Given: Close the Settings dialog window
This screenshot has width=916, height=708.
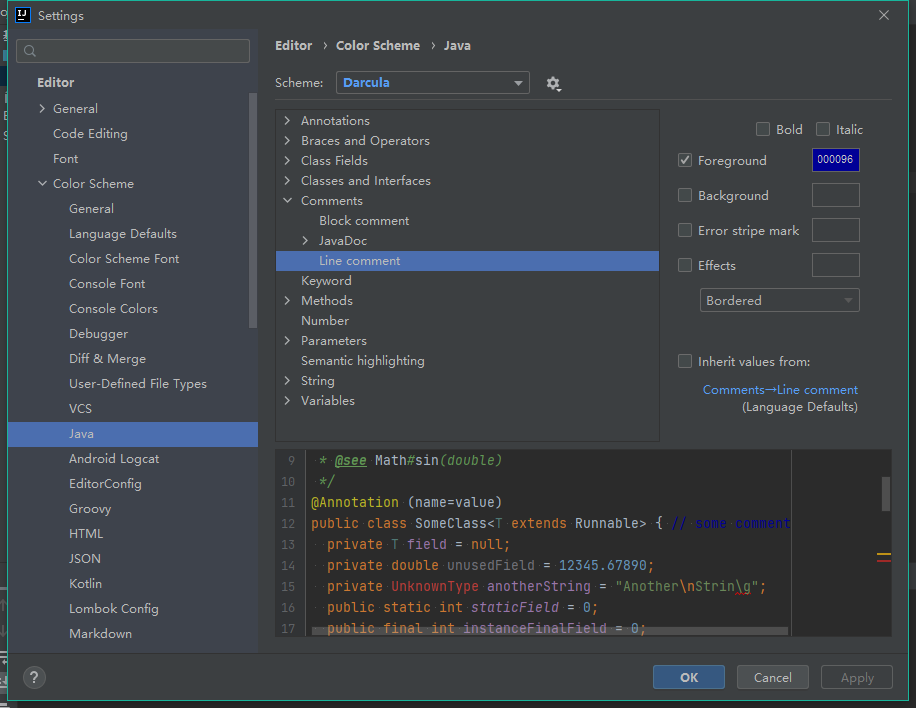Looking at the screenshot, I should [883, 15].
